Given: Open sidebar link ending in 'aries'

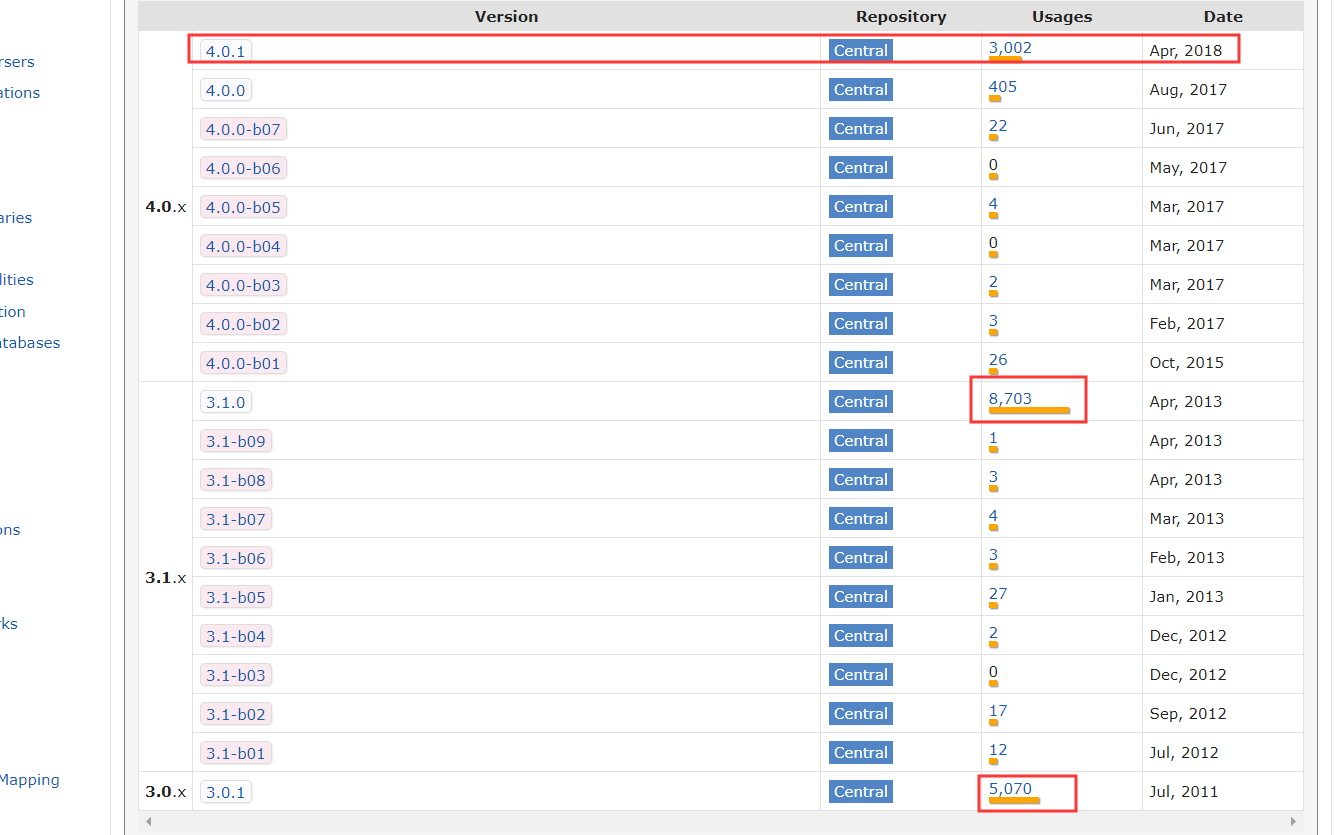Looking at the screenshot, I should [x=16, y=218].
